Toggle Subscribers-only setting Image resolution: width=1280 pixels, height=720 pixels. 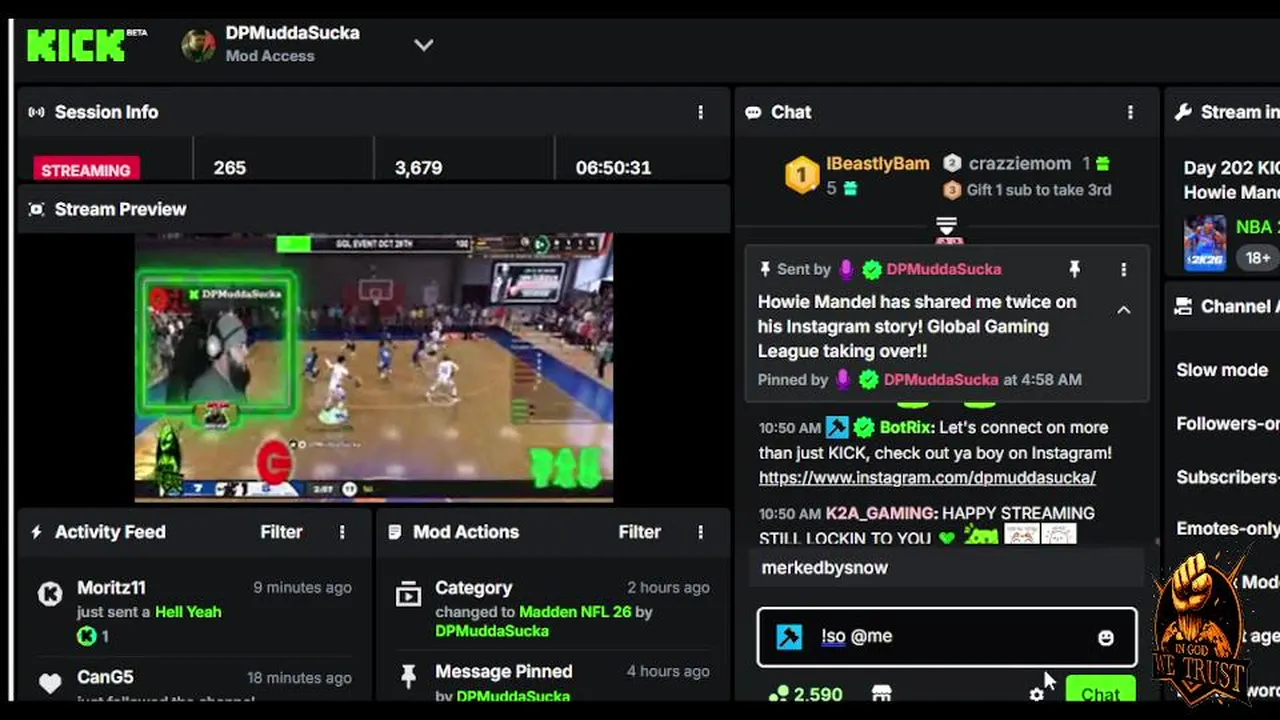pos(1228,477)
